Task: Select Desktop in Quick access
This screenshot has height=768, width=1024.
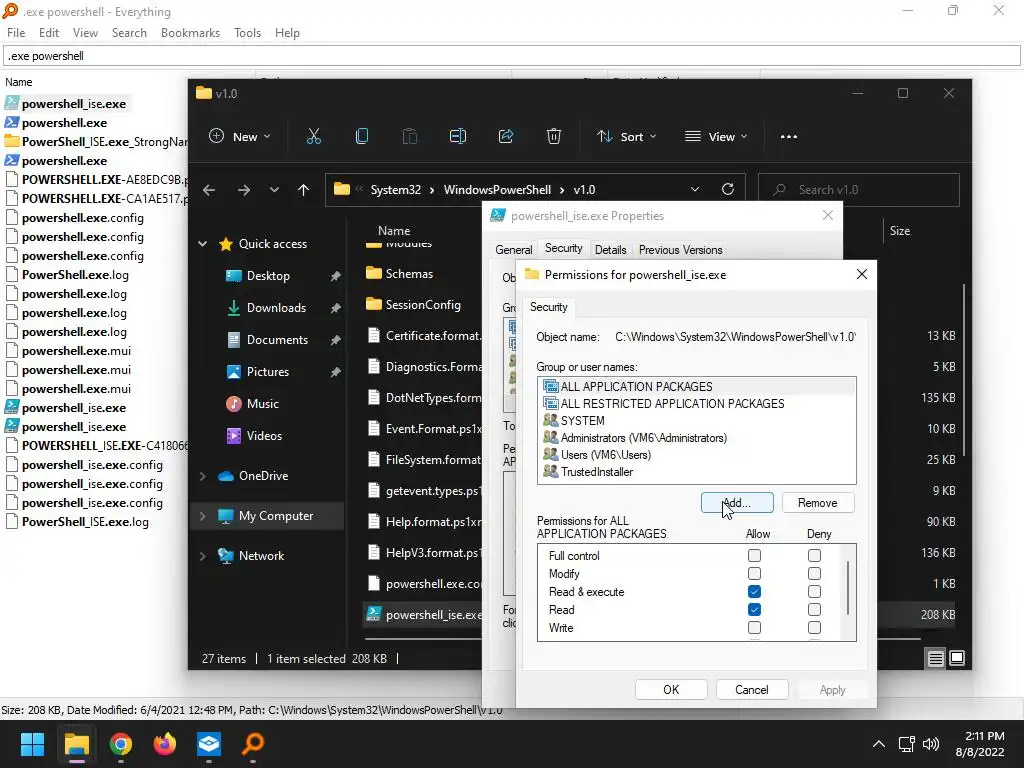Action: (268, 276)
